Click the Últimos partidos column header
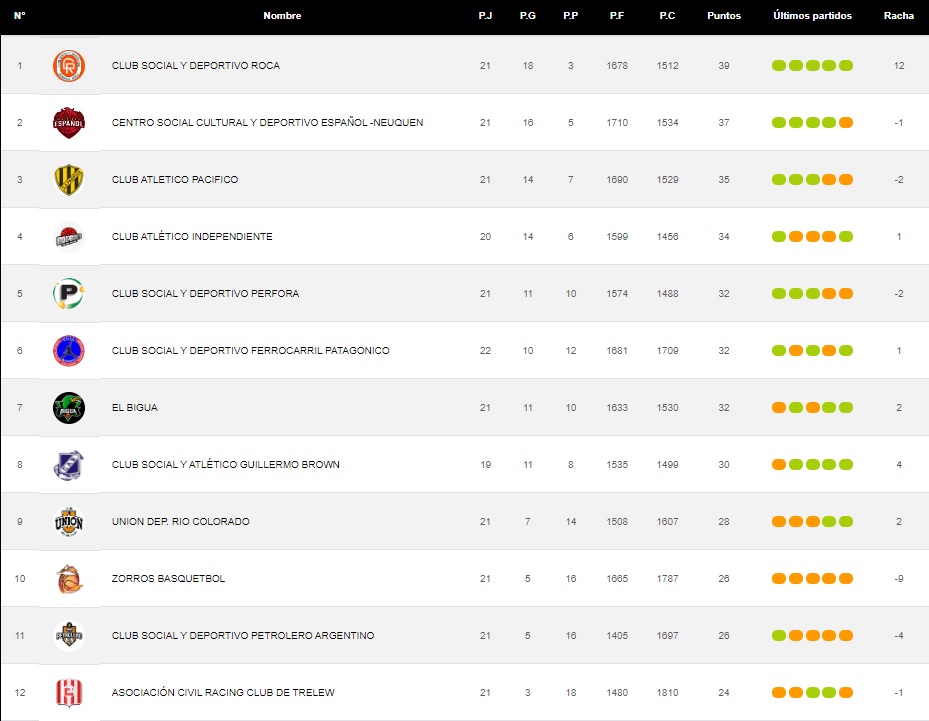This screenshot has width=929, height=721. coord(812,16)
